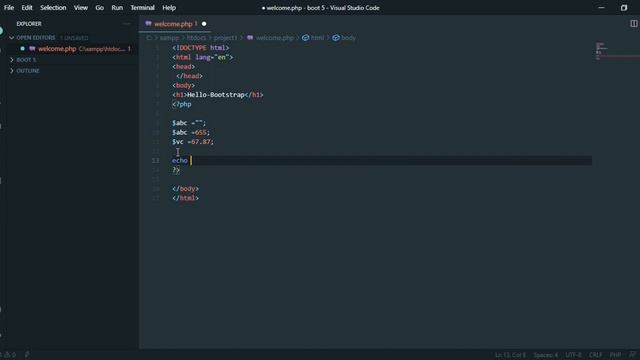Click the Hello-Bootstrap heading text
Image resolution: width=640 pixels, height=360 pixels.
216,95
